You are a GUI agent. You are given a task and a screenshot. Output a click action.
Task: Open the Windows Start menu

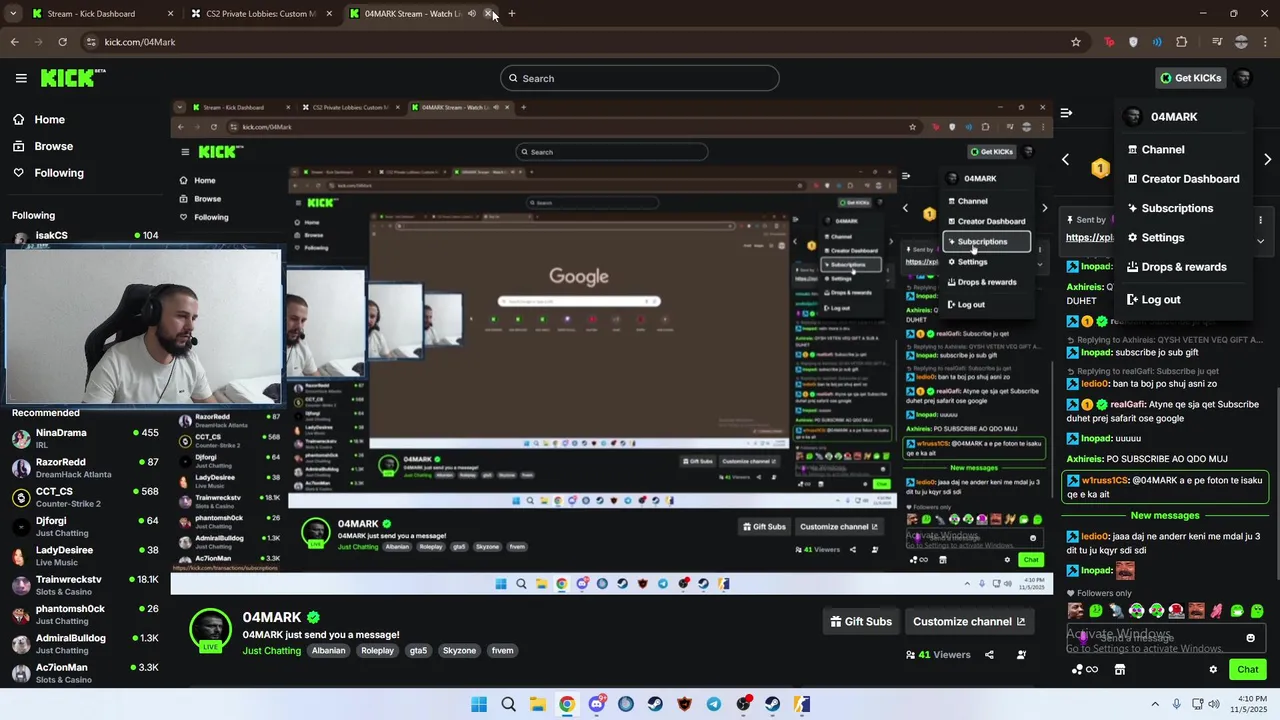pos(479,704)
